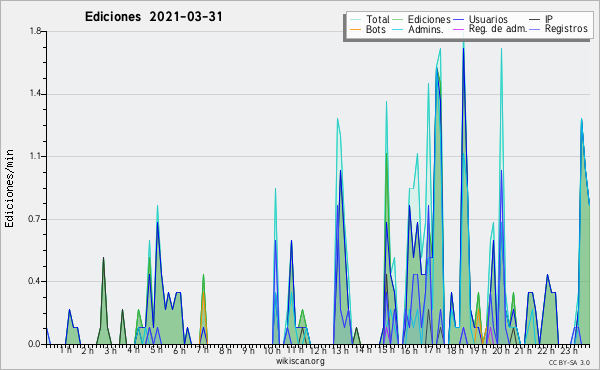600x370 pixels.
Task: Click the '10 h' x-axis label
Action: click(x=272, y=350)
